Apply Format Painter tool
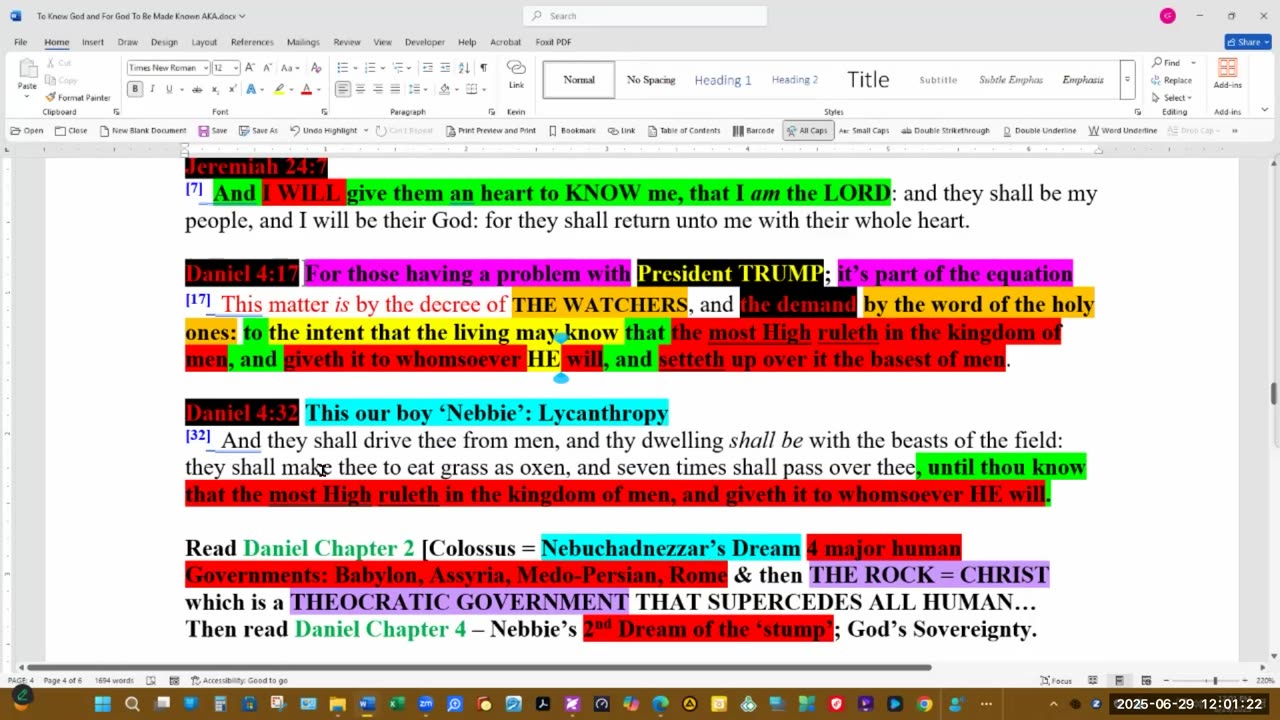Viewport: 1280px width, 720px height. point(77,98)
